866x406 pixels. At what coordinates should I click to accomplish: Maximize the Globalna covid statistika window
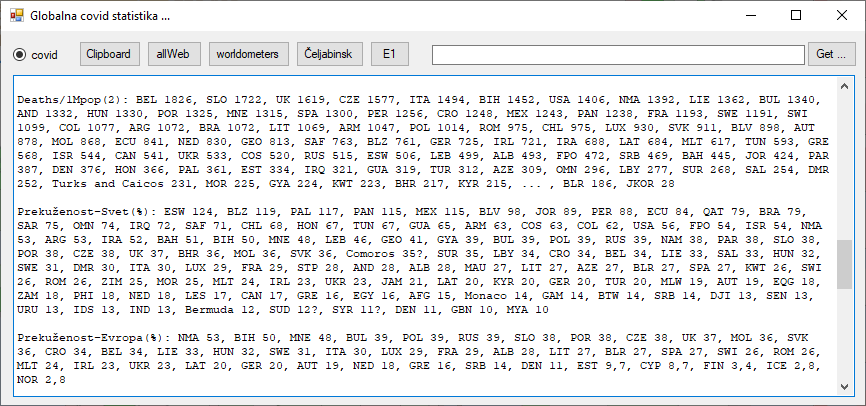(x=796, y=16)
